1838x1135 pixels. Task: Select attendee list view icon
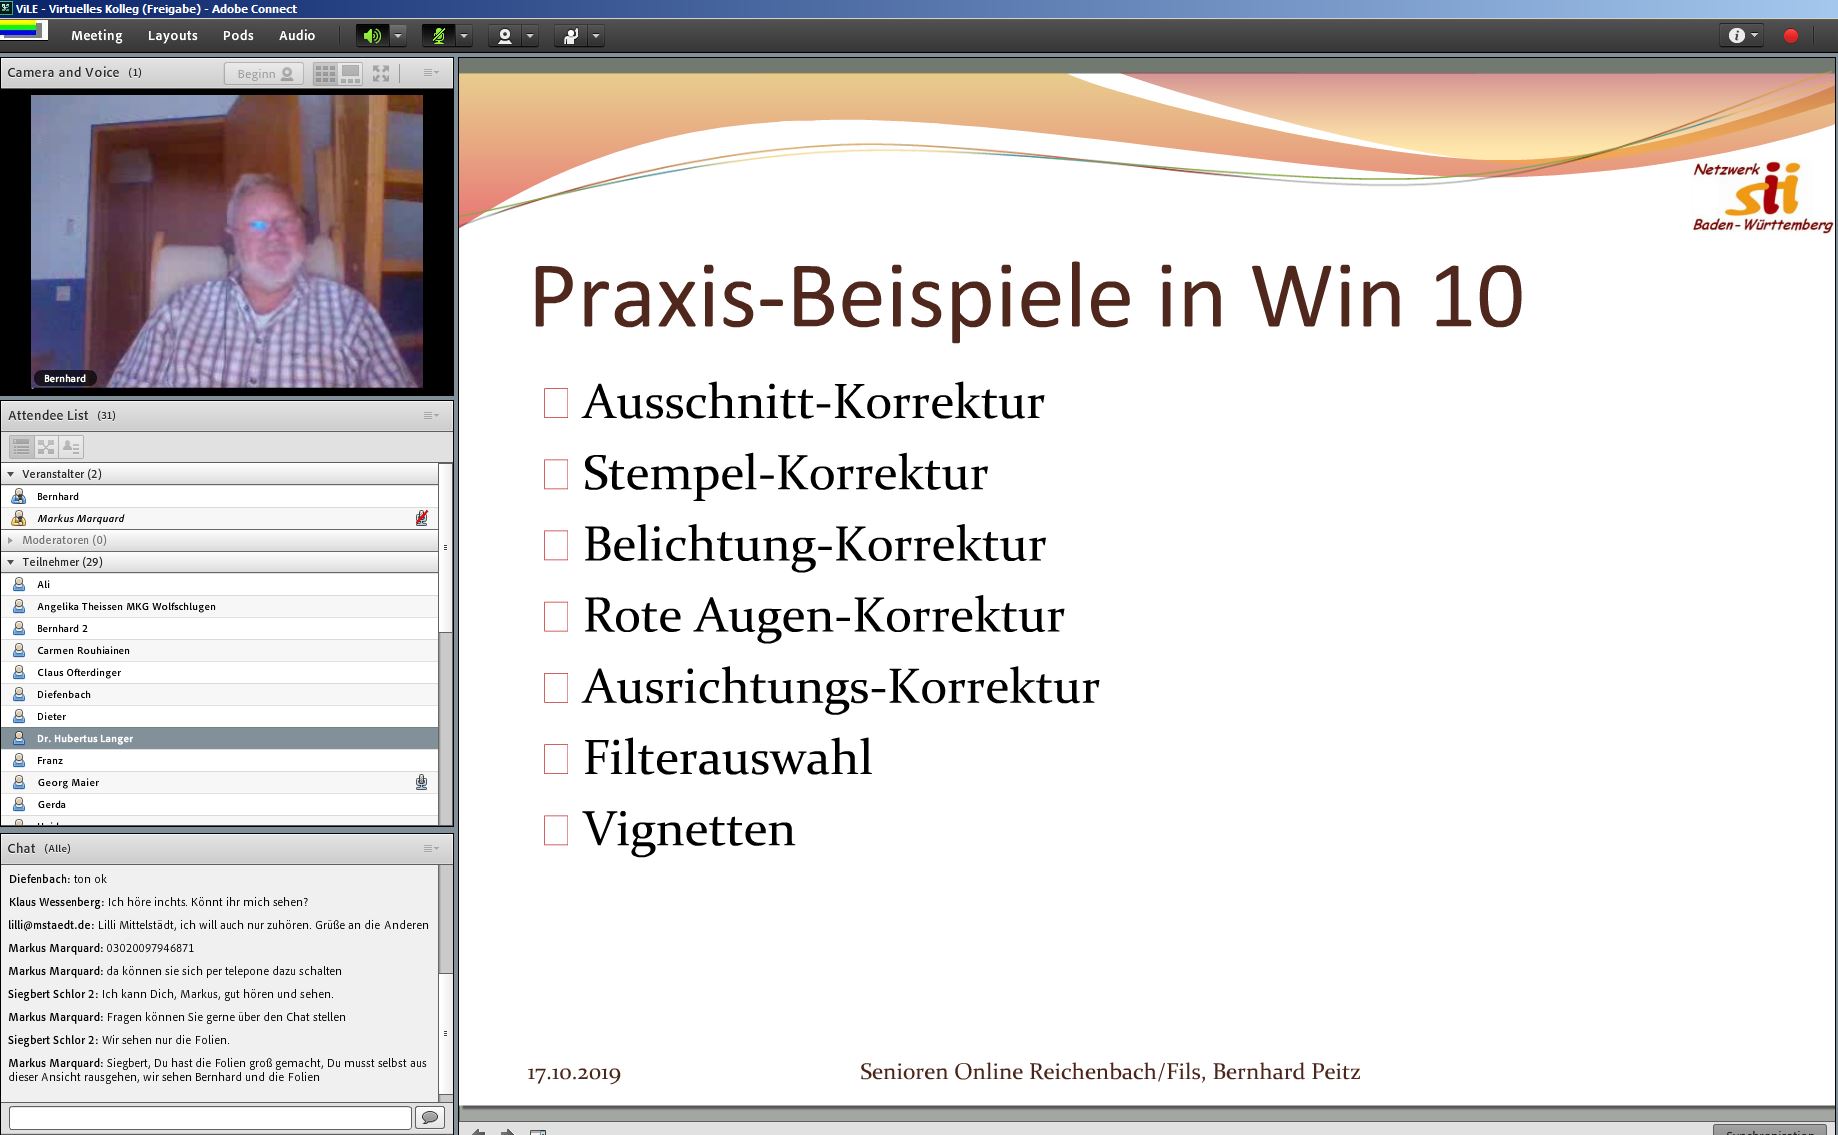[x=21, y=447]
